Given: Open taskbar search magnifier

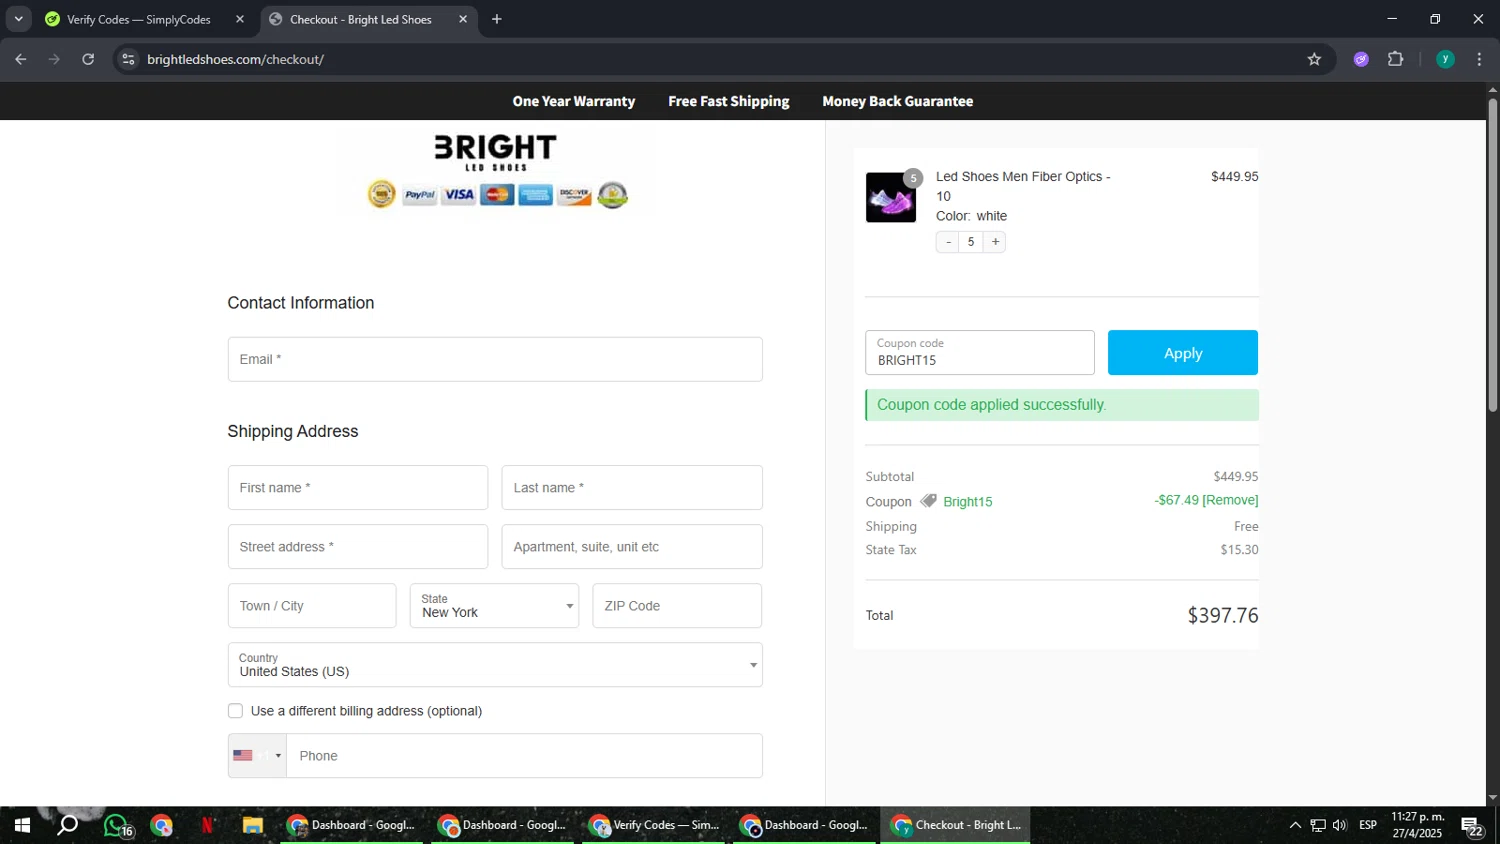Looking at the screenshot, I should (68, 826).
